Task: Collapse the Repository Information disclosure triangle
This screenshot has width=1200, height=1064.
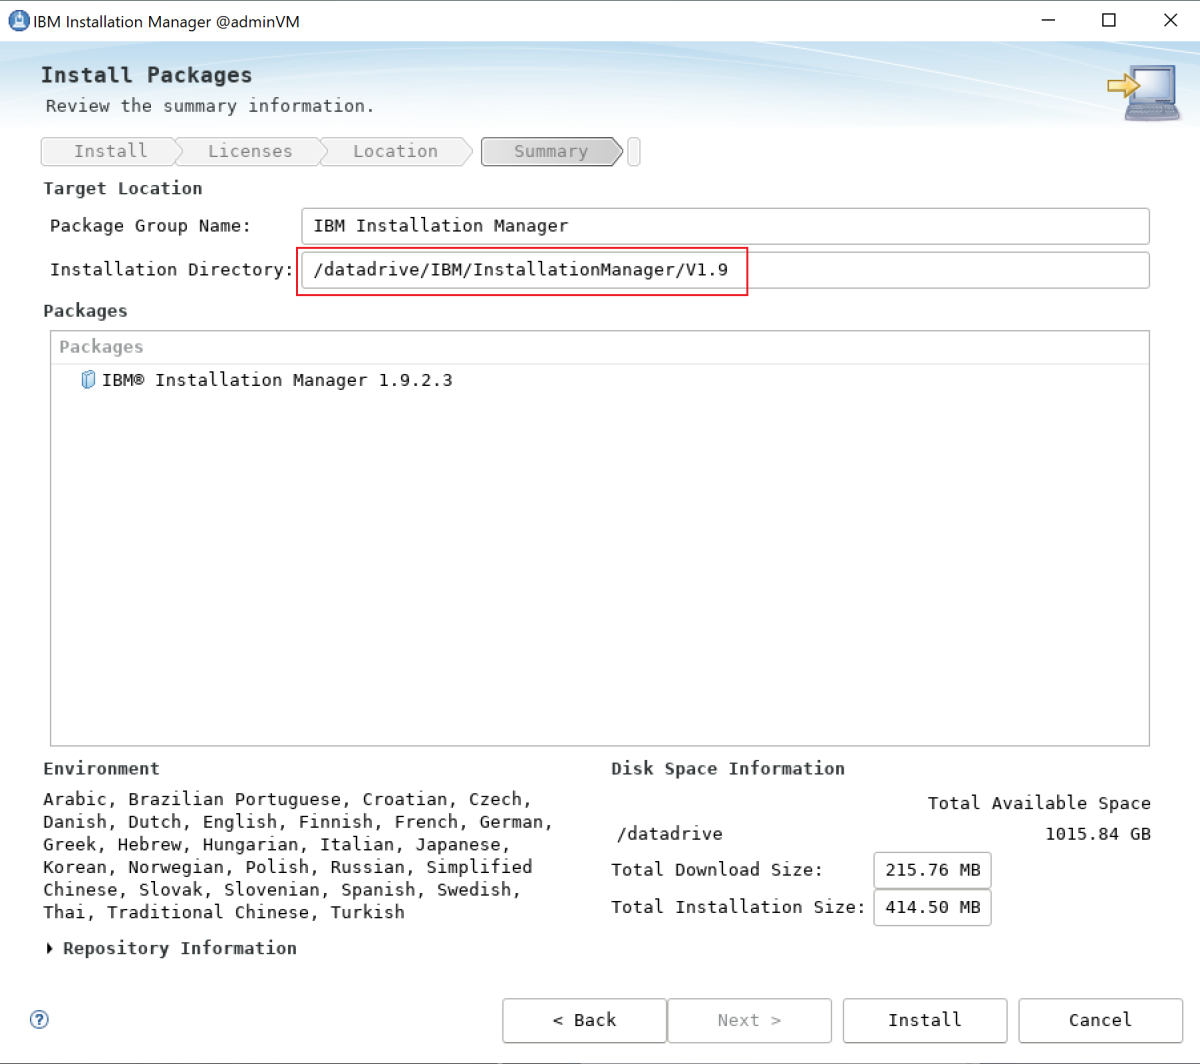Action: pos(48,947)
